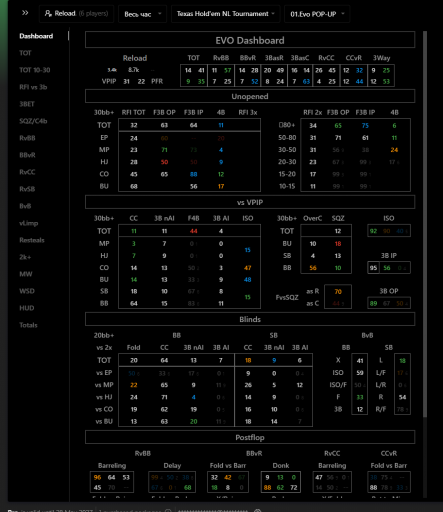Open the 'Весь час' time period dropdown
This screenshot has width=443, height=512.
[142, 14]
